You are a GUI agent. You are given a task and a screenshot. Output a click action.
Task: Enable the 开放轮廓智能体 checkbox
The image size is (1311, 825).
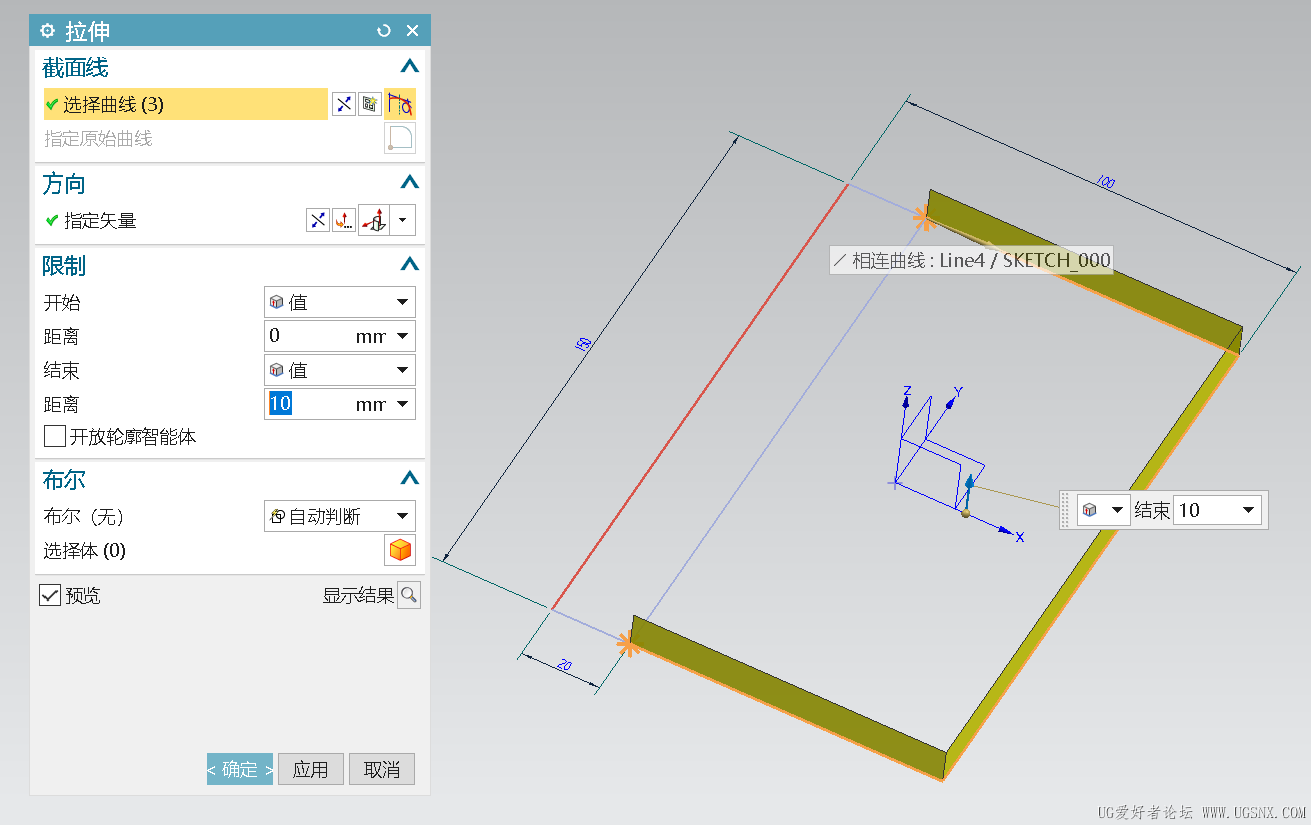point(54,436)
